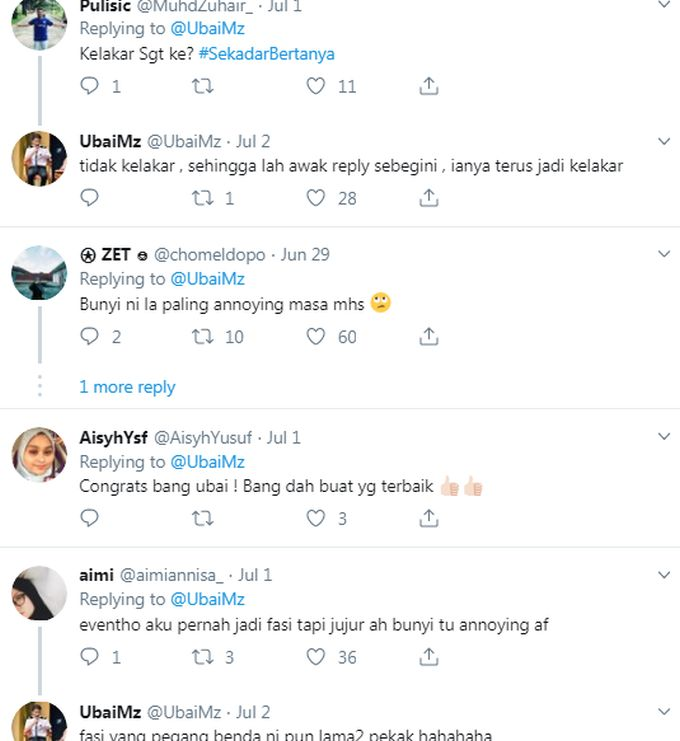680x741 pixels.
Task: Like ZET's "Bunyi ni la paling annoying" tweet
Action: pos(316,336)
